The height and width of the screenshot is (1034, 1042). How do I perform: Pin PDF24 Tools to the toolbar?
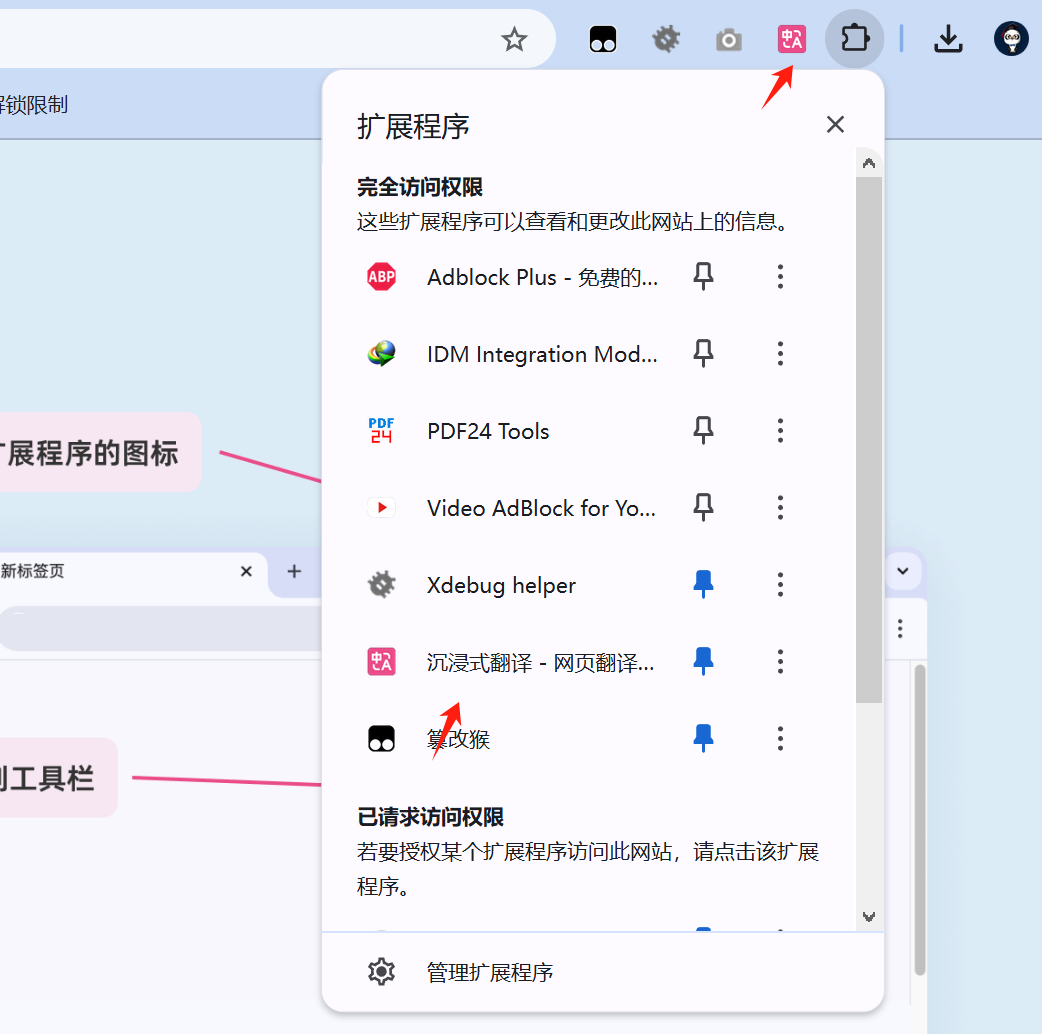click(x=703, y=431)
